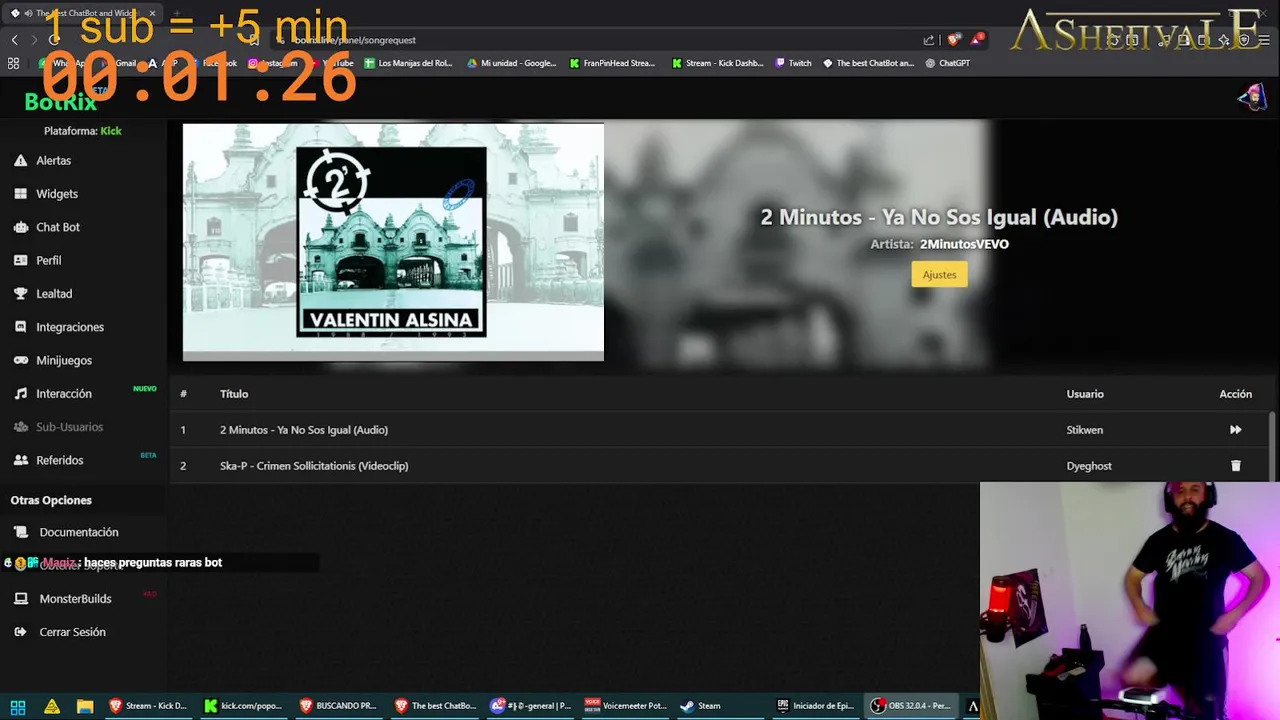The height and width of the screenshot is (720, 1280).
Task: Open the user avatar at top right
Action: click(x=1252, y=98)
